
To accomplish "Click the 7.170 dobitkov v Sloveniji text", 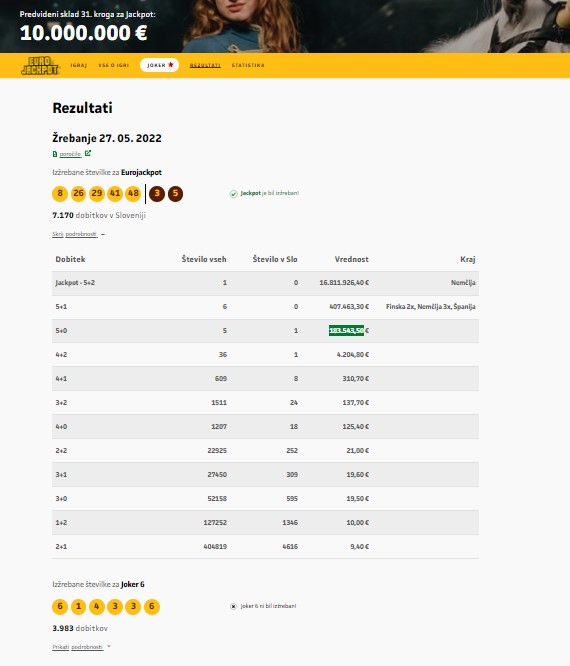I will coord(99,215).
